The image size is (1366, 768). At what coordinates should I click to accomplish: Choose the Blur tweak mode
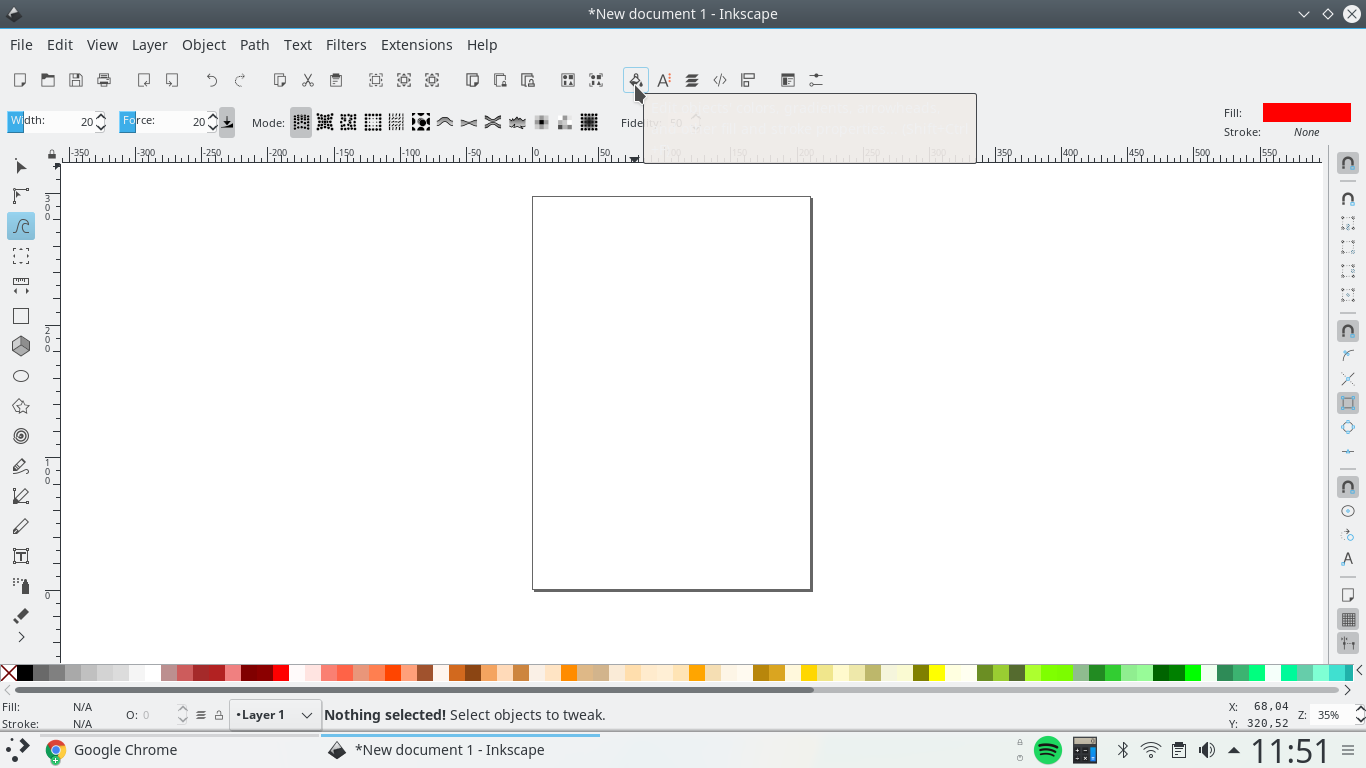pyautogui.click(x=589, y=122)
